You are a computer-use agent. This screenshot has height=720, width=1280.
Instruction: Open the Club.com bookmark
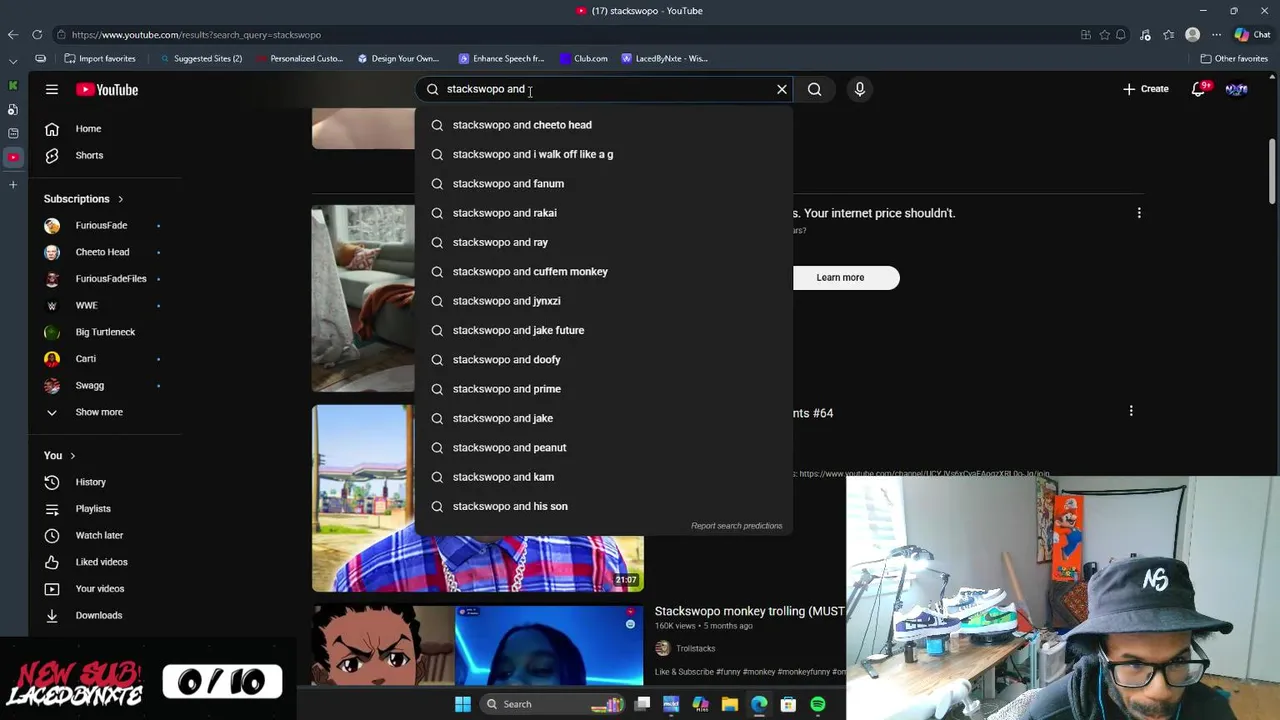point(584,59)
